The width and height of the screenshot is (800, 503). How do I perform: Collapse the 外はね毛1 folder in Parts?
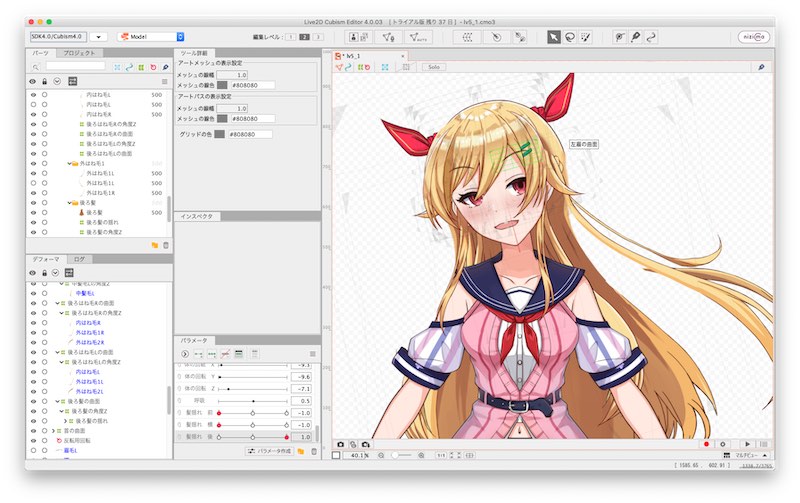tap(69, 164)
